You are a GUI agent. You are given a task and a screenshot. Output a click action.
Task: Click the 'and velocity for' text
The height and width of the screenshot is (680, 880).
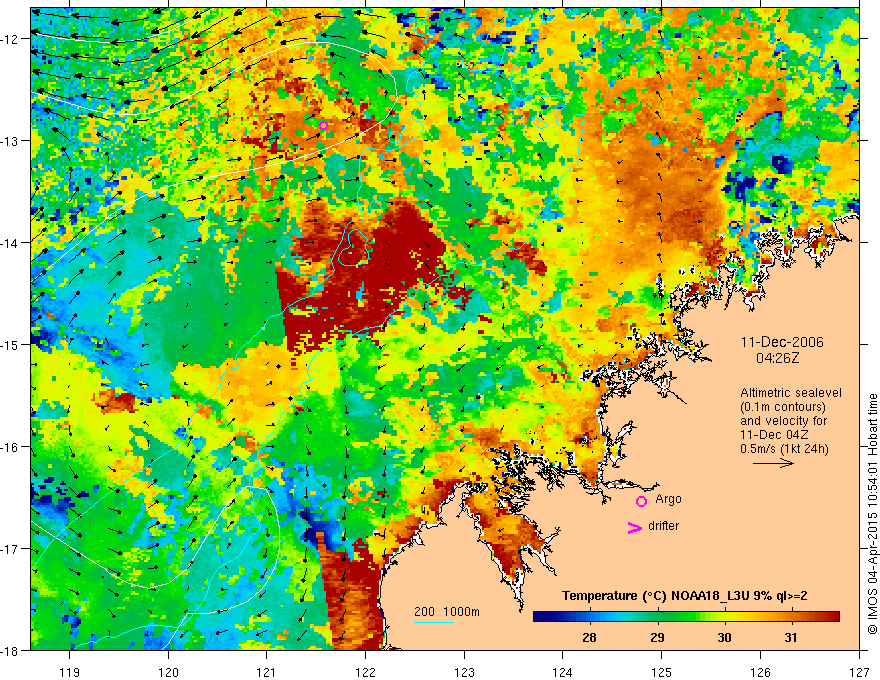pyautogui.click(x=783, y=421)
